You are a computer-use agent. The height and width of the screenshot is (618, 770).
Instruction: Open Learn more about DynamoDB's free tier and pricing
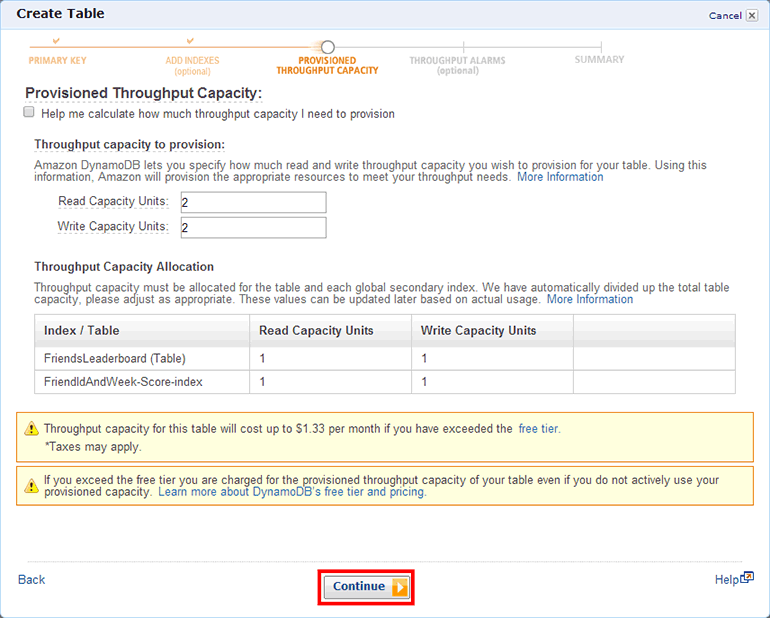pyautogui.click(x=292, y=493)
